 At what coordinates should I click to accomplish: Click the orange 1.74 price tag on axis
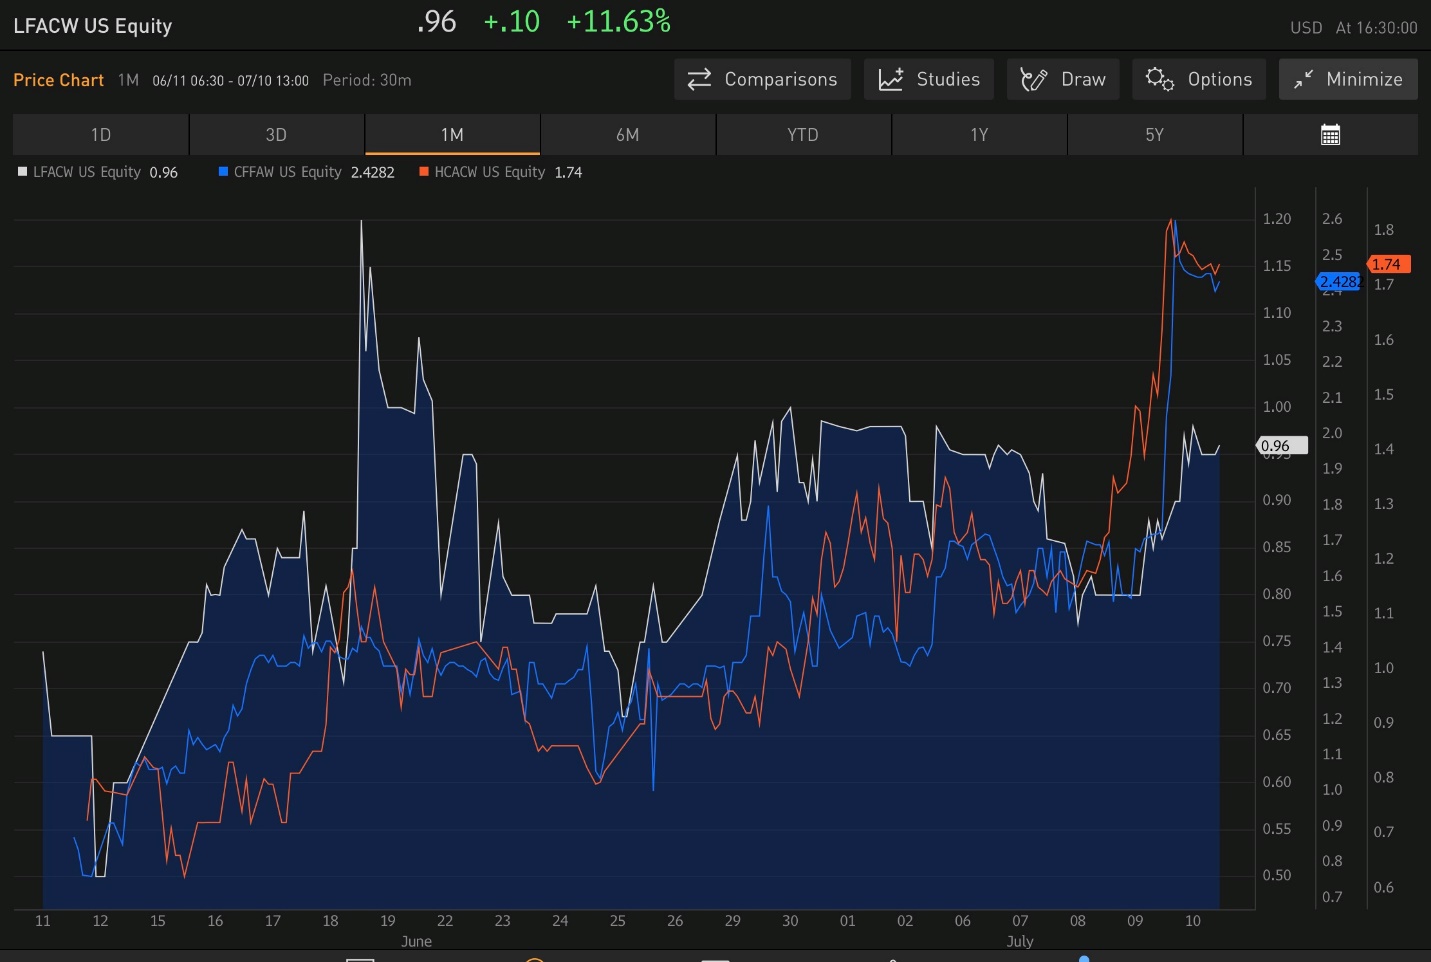(1388, 265)
